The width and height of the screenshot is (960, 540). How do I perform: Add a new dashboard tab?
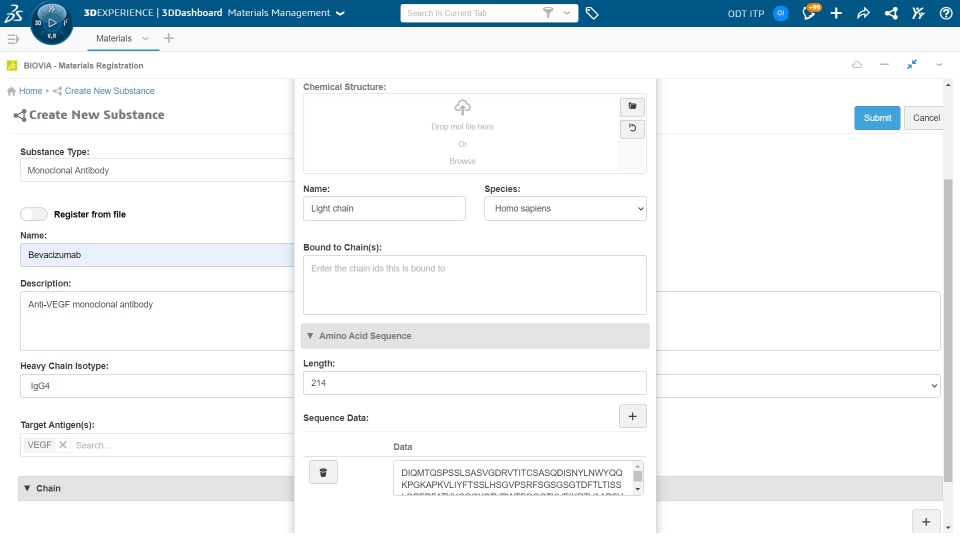[x=168, y=38]
